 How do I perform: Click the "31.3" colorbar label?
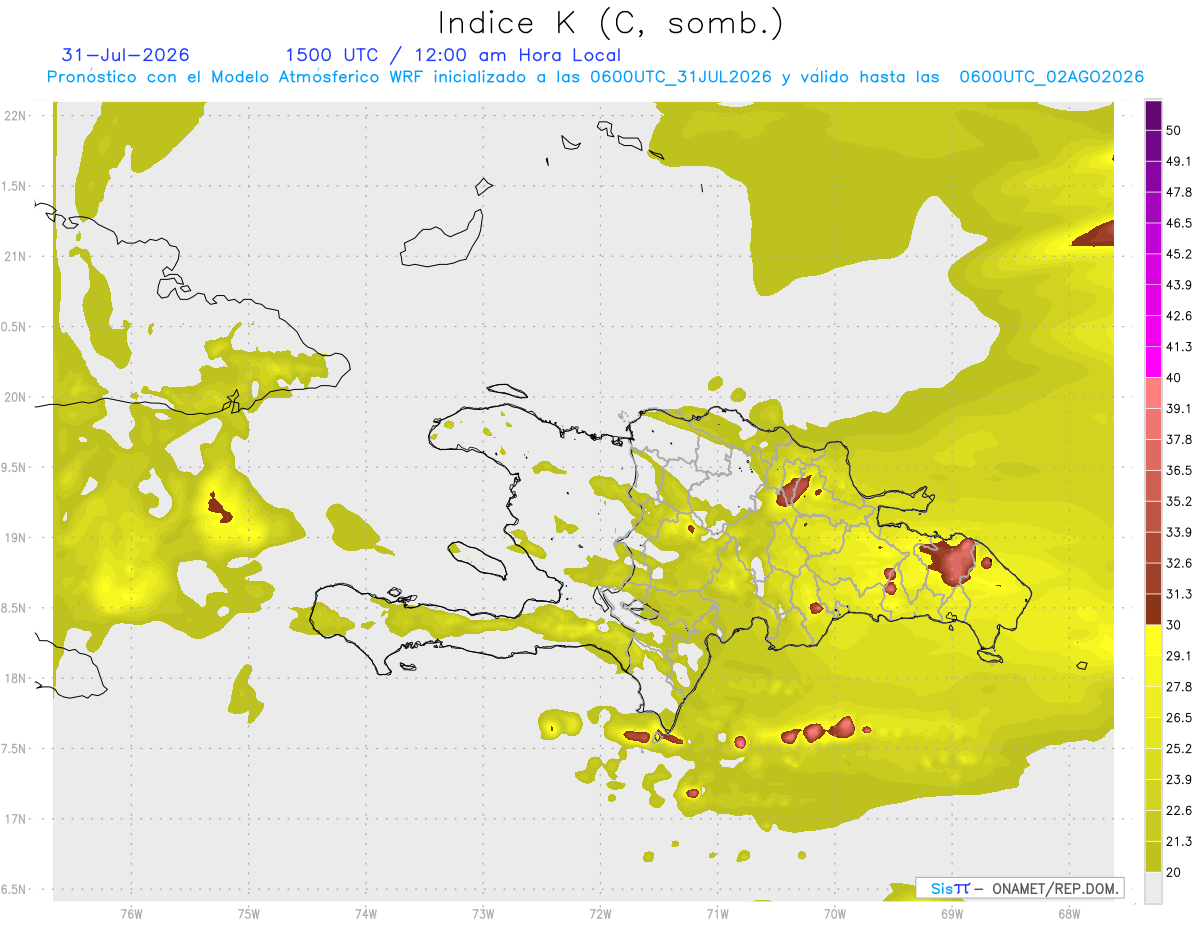pos(1179,594)
